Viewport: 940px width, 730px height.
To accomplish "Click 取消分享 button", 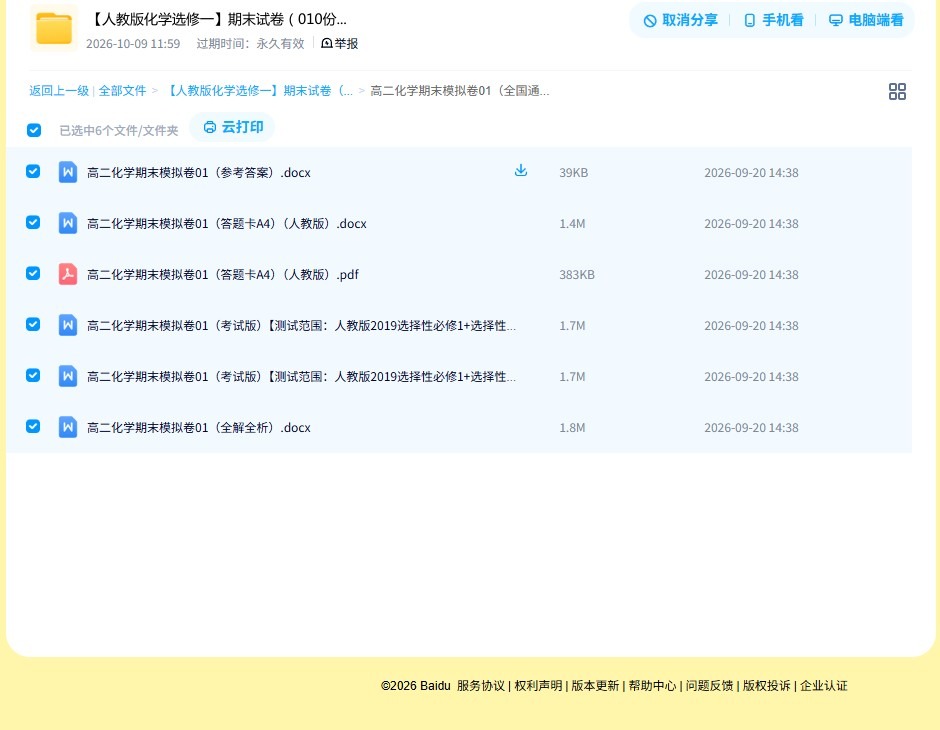I will point(680,20).
